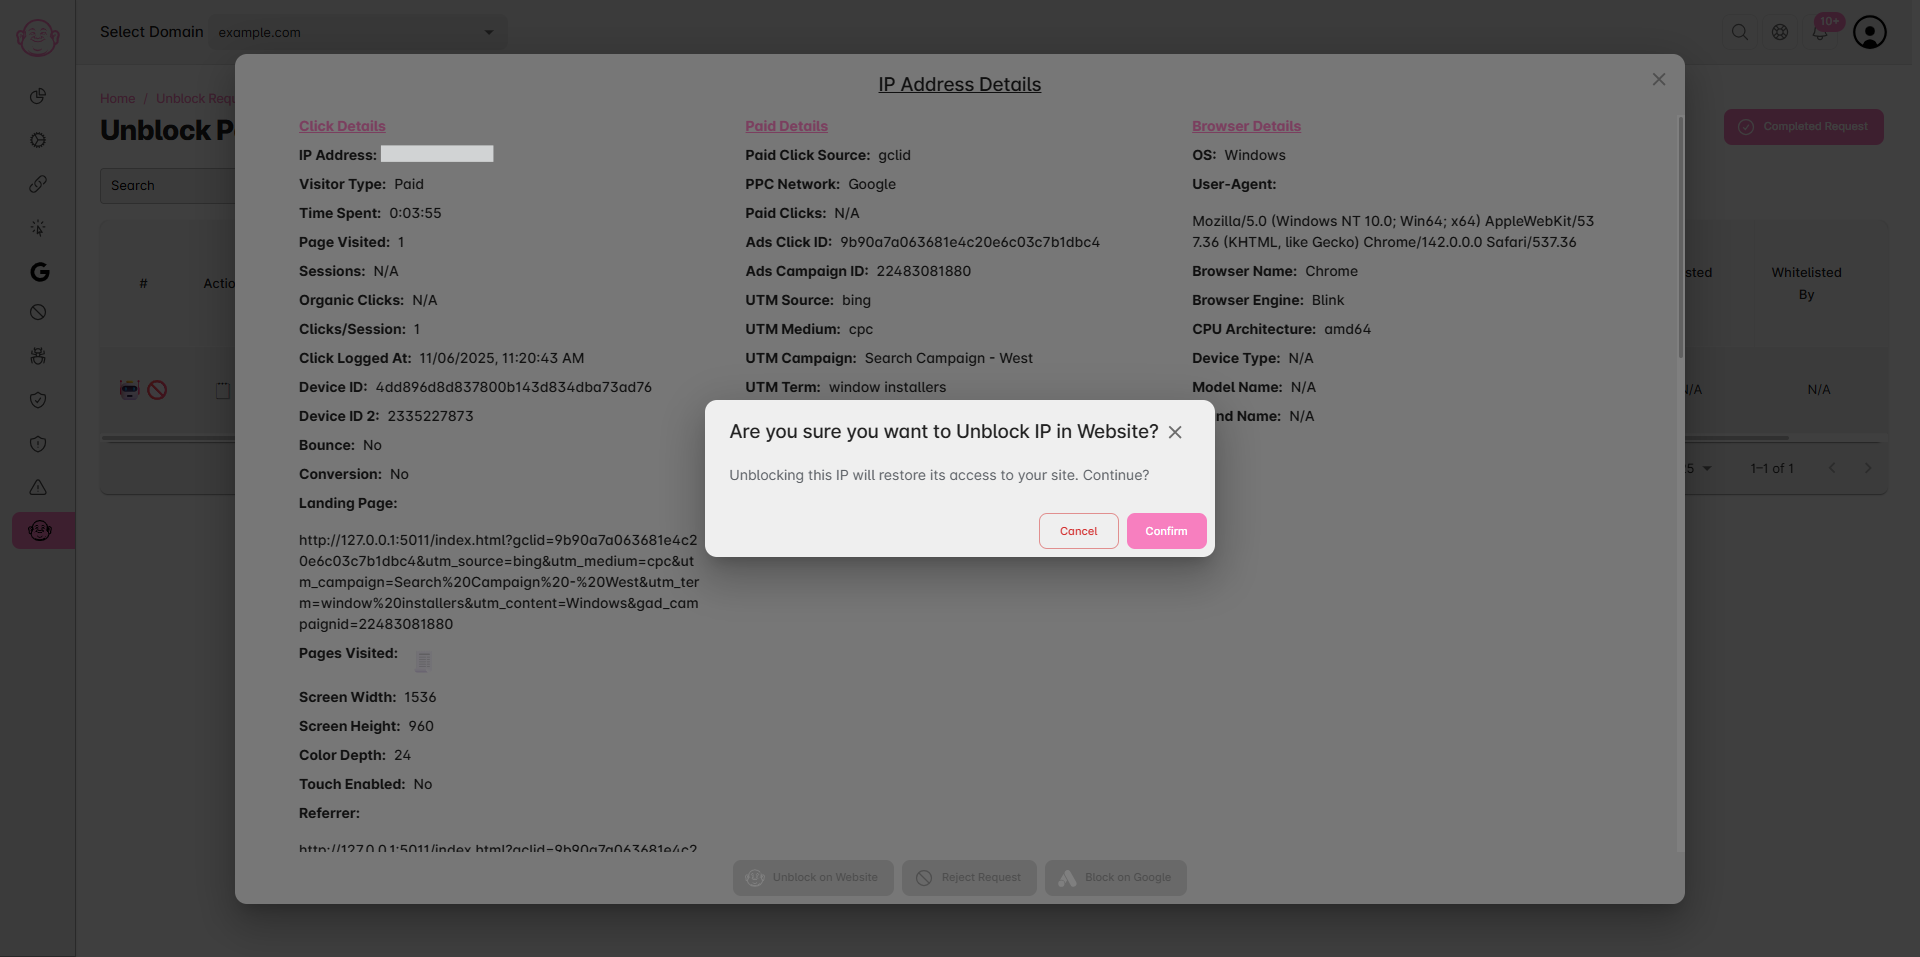Open the gear-wheel sidebar item

[38, 140]
